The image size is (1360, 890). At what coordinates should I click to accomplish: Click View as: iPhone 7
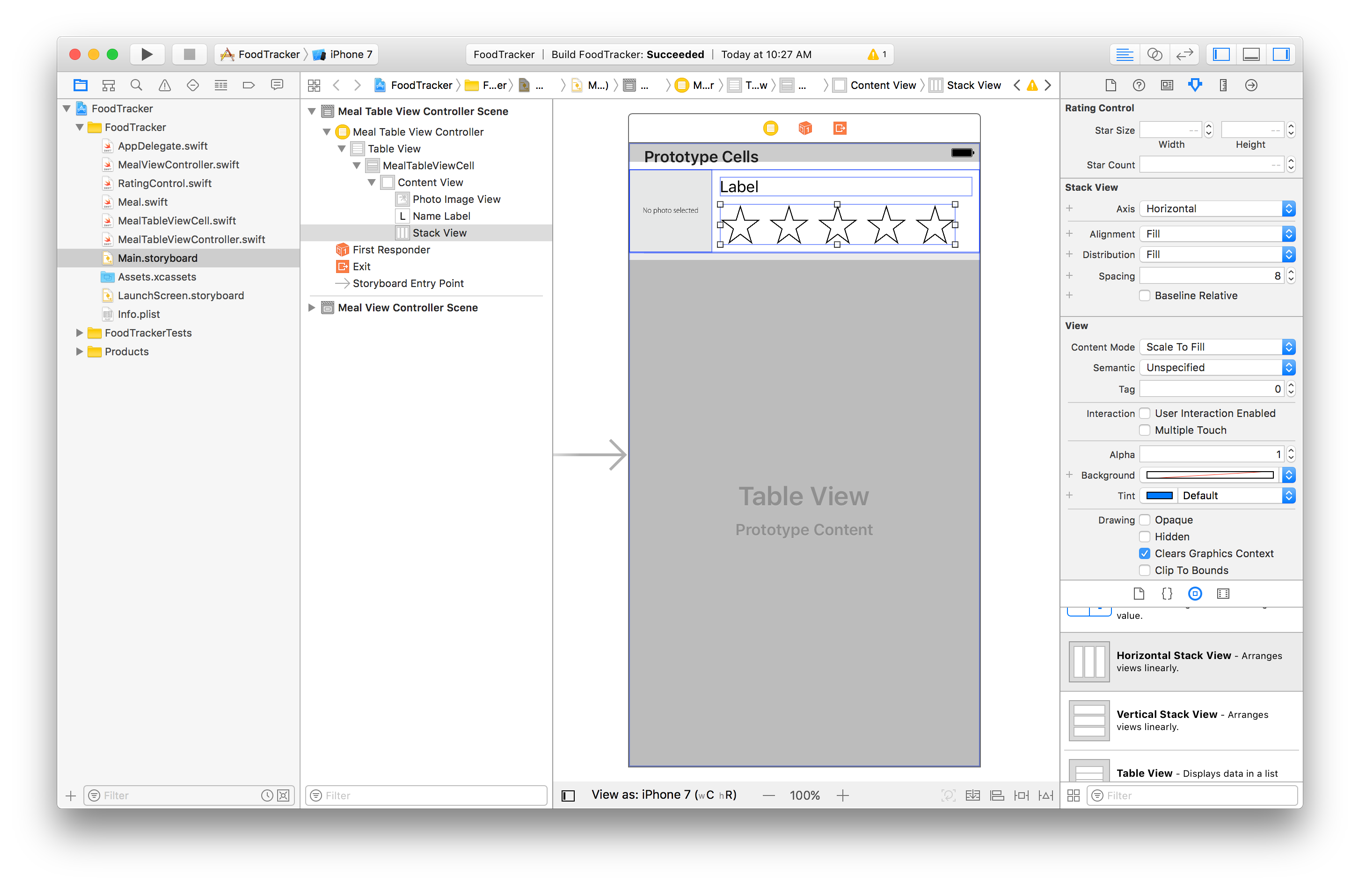(x=664, y=795)
